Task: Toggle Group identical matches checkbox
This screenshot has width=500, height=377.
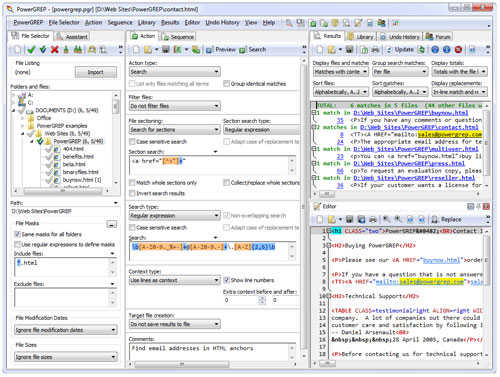Action: [227, 84]
